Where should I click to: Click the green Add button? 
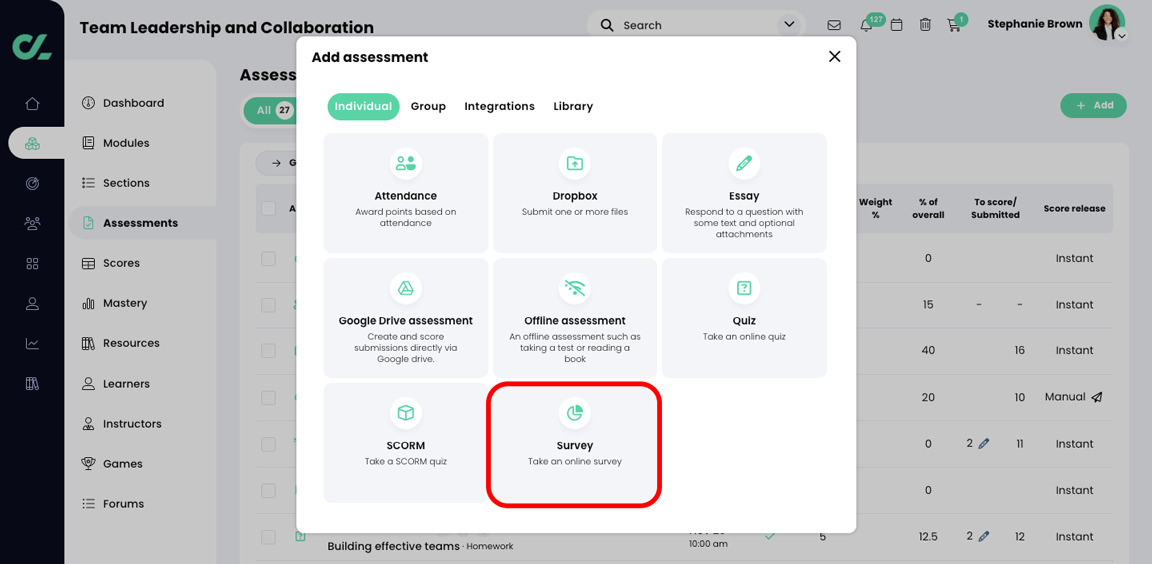click(1094, 105)
